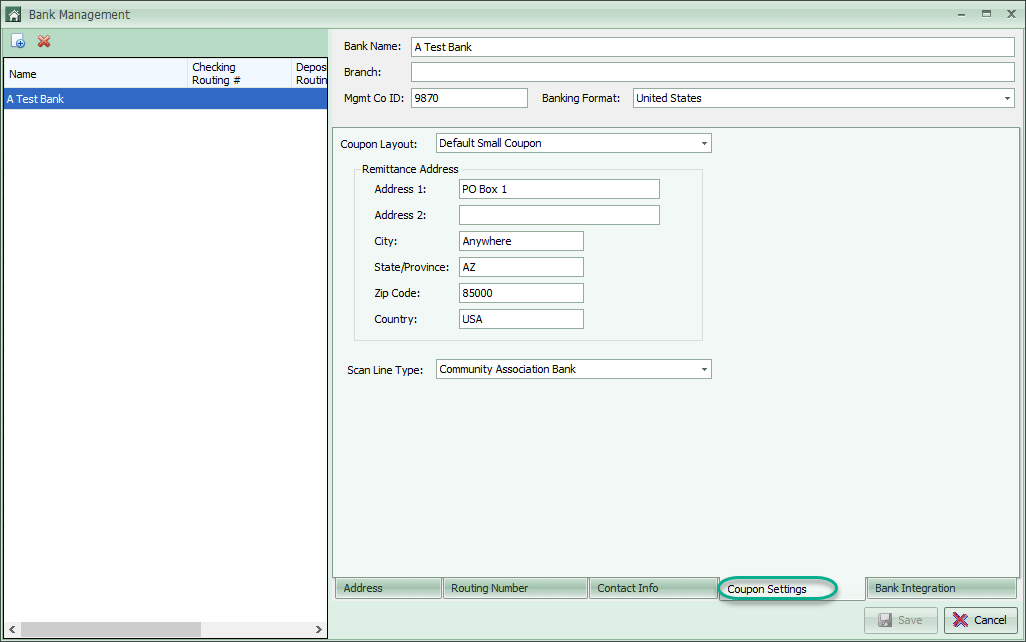
Task: Click the red delete bank icon
Action: (x=44, y=41)
